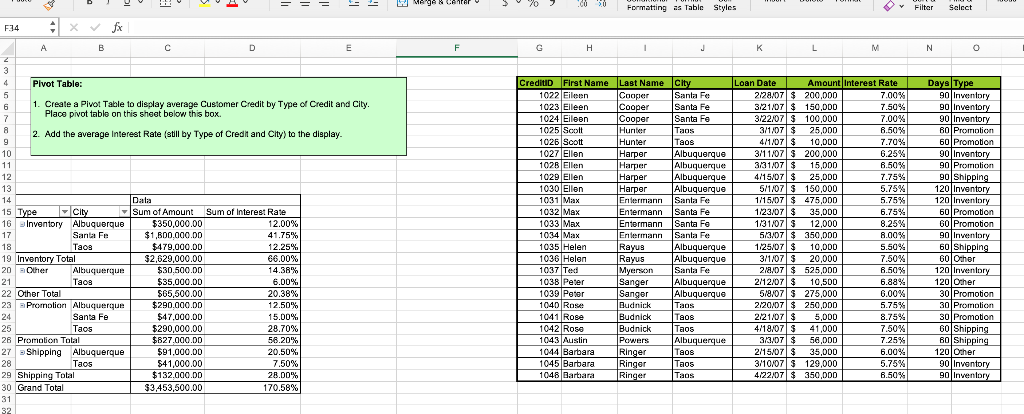1024x414 pixels.
Task: Select column F header
Action: click(456, 48)
